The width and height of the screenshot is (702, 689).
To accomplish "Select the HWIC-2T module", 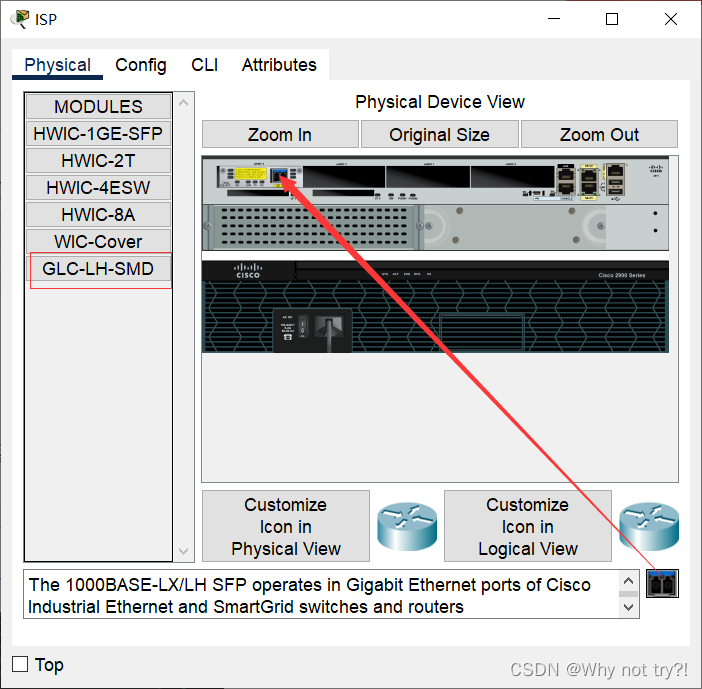I will (x=98, y=161).
